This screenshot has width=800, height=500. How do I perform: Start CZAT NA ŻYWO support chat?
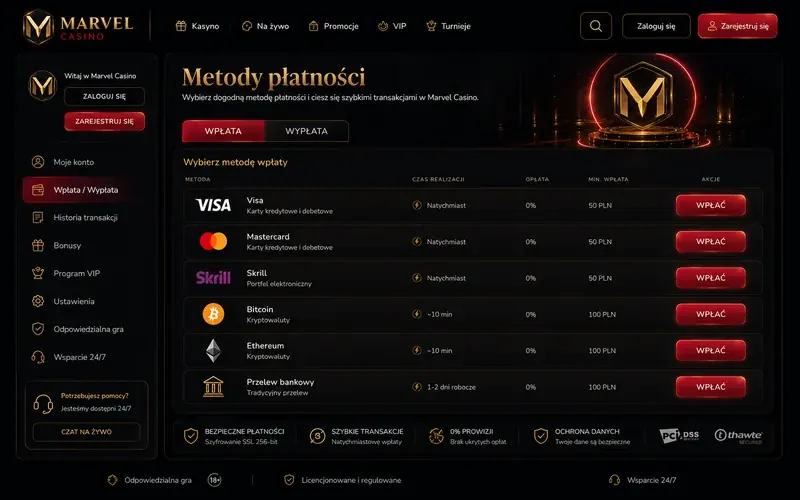[86, 432]
